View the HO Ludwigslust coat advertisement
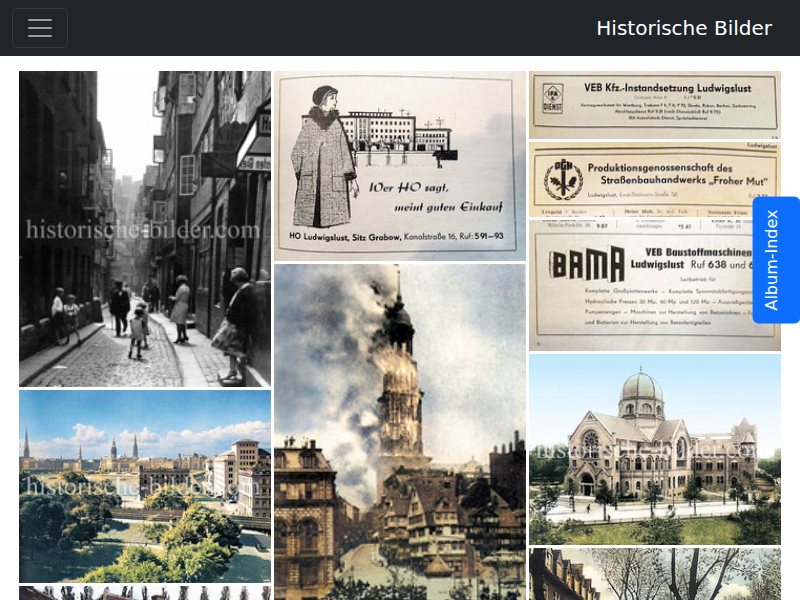800x600 pixels. pyautogui.click(x=399, y=166)
